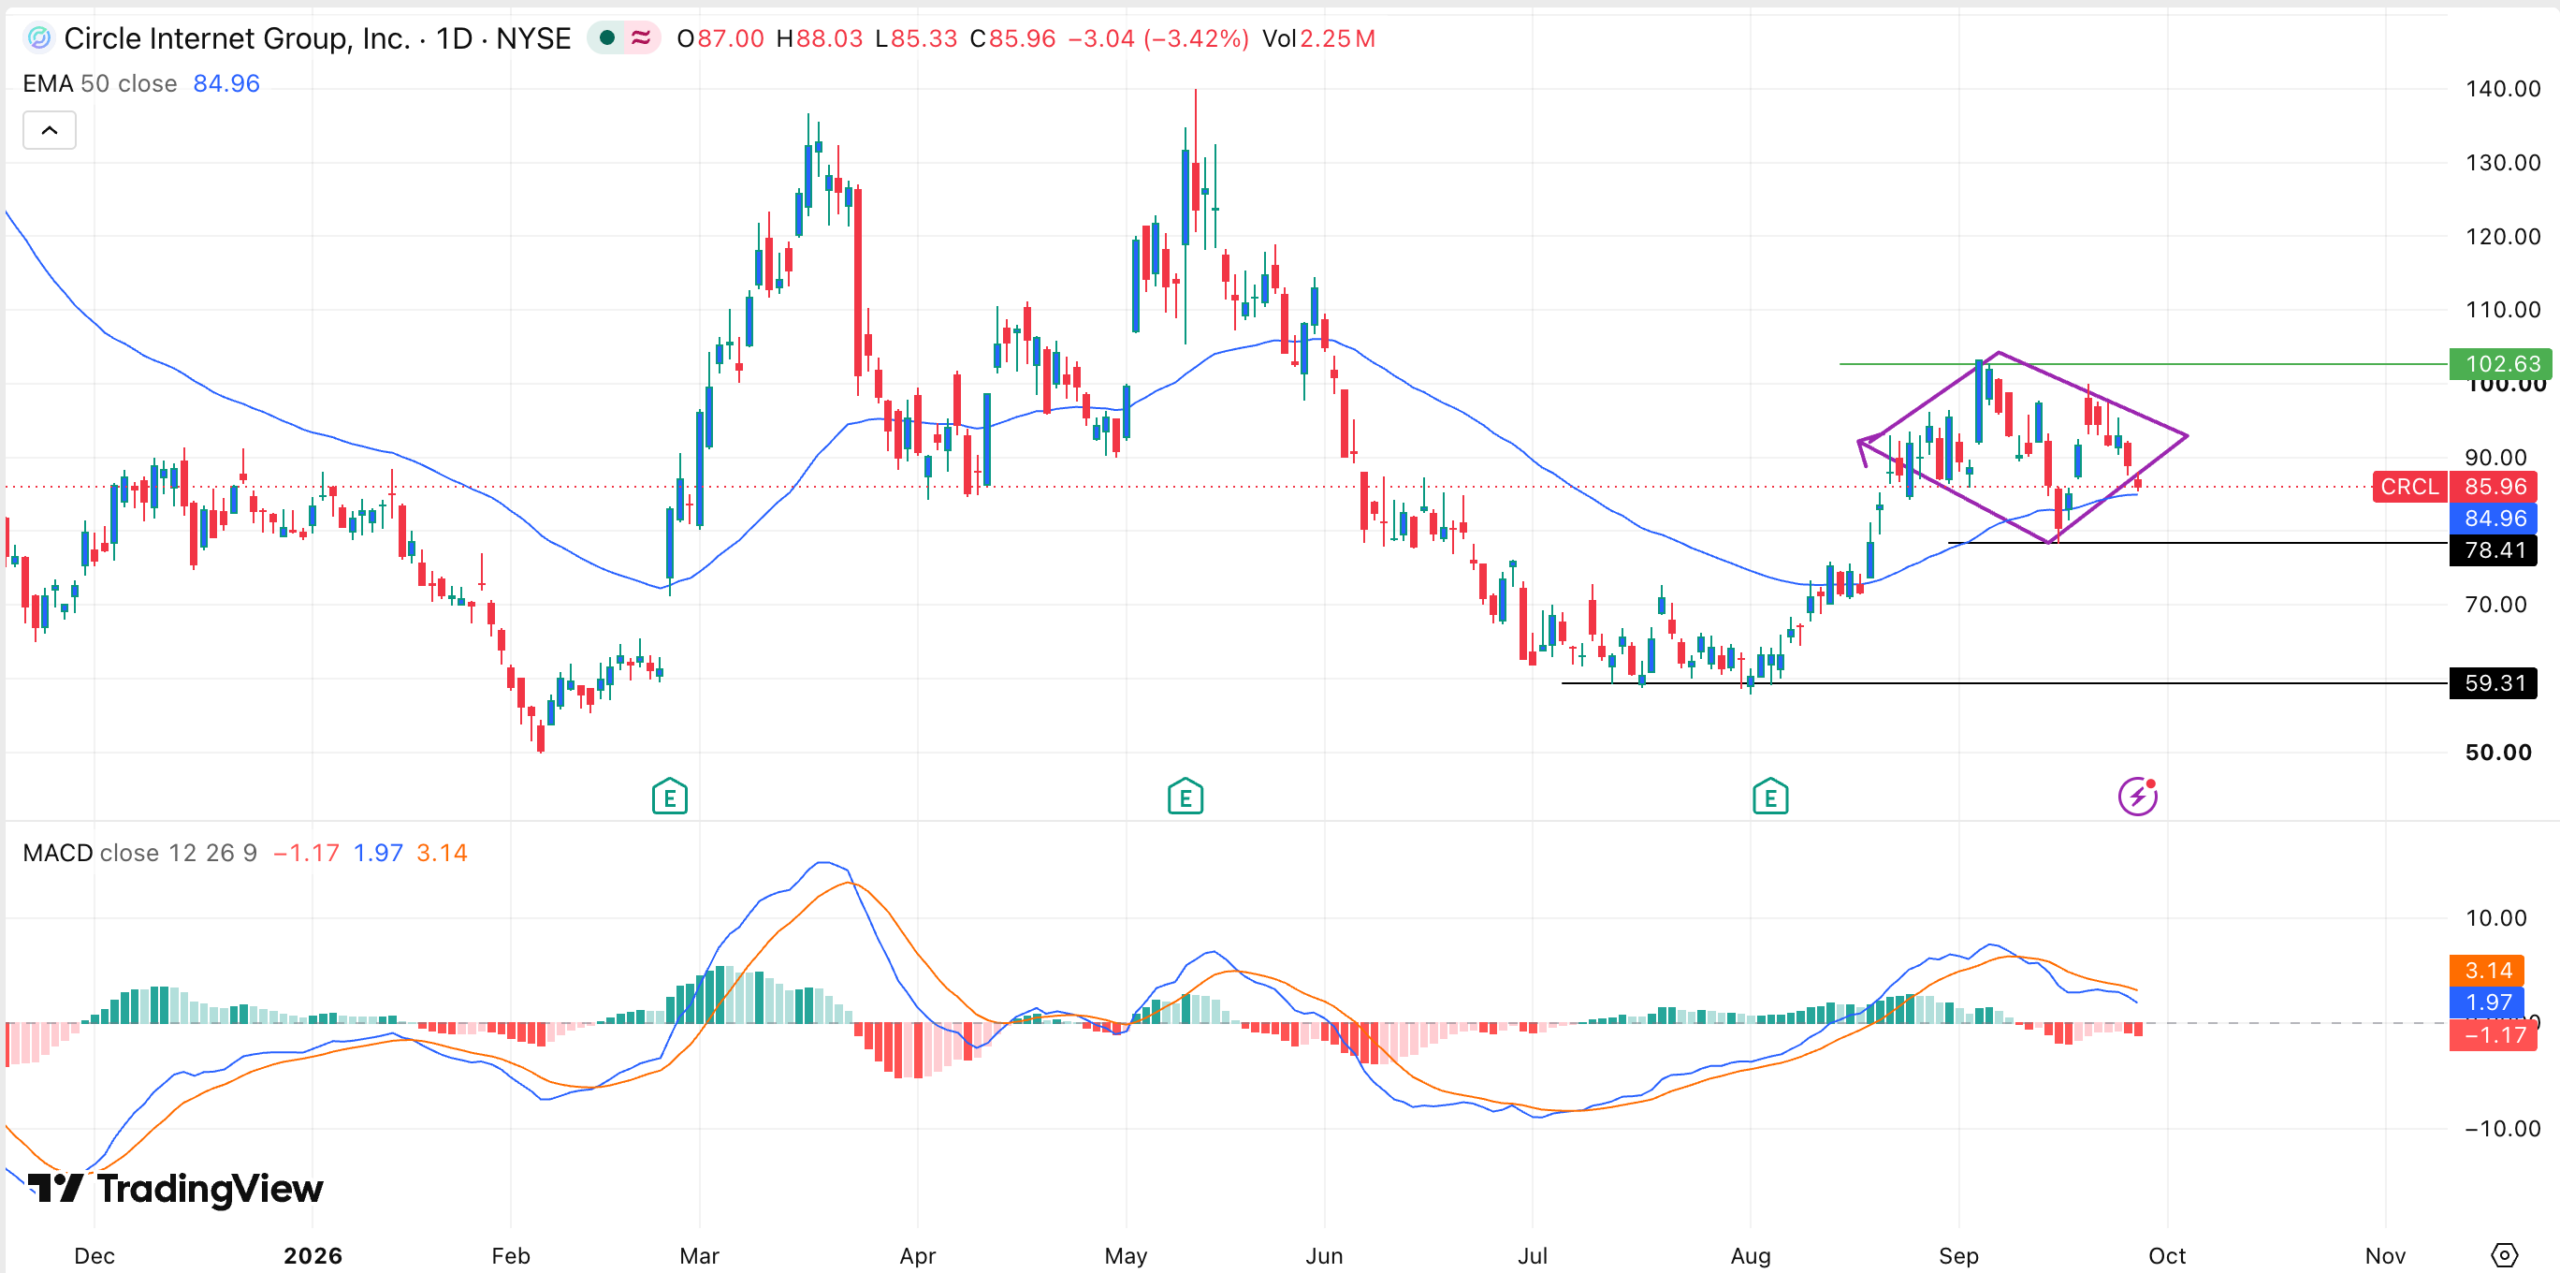Image resolution: width=2560 pixels, height=1273 pixels.
Task: Click the Oct label on time axis
Action: (2167, 1256)
